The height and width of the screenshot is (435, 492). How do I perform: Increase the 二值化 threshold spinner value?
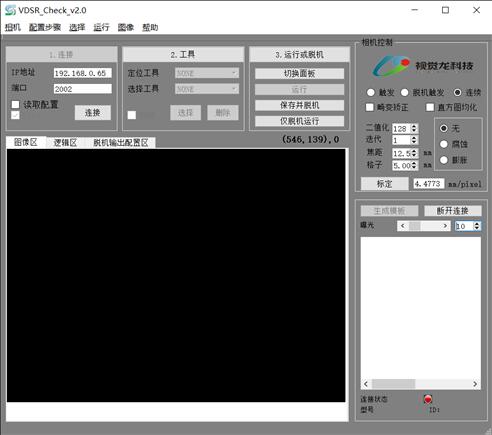click(414, 126)
